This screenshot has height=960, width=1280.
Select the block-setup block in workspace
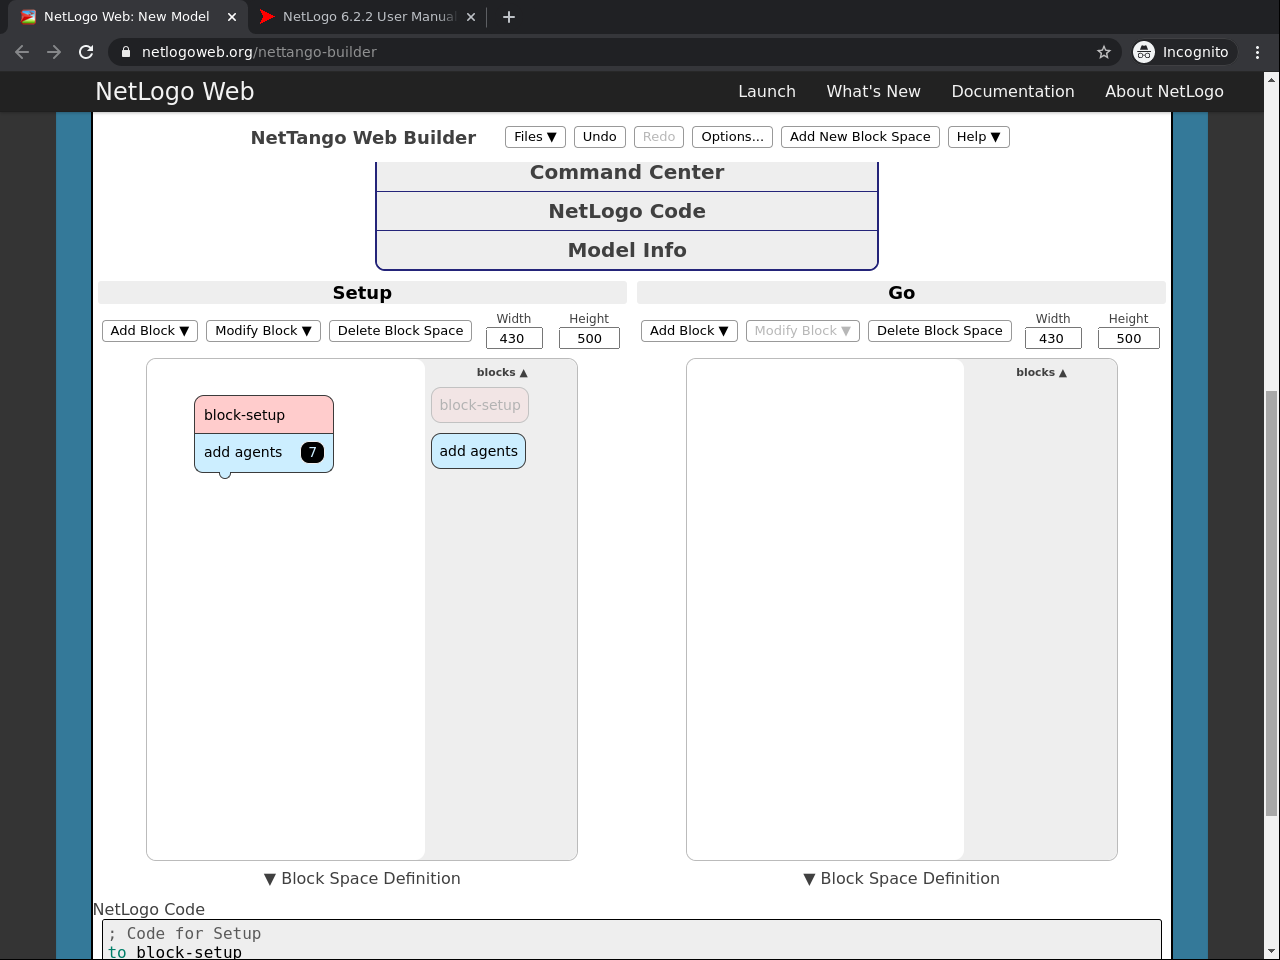pos(264,415)
